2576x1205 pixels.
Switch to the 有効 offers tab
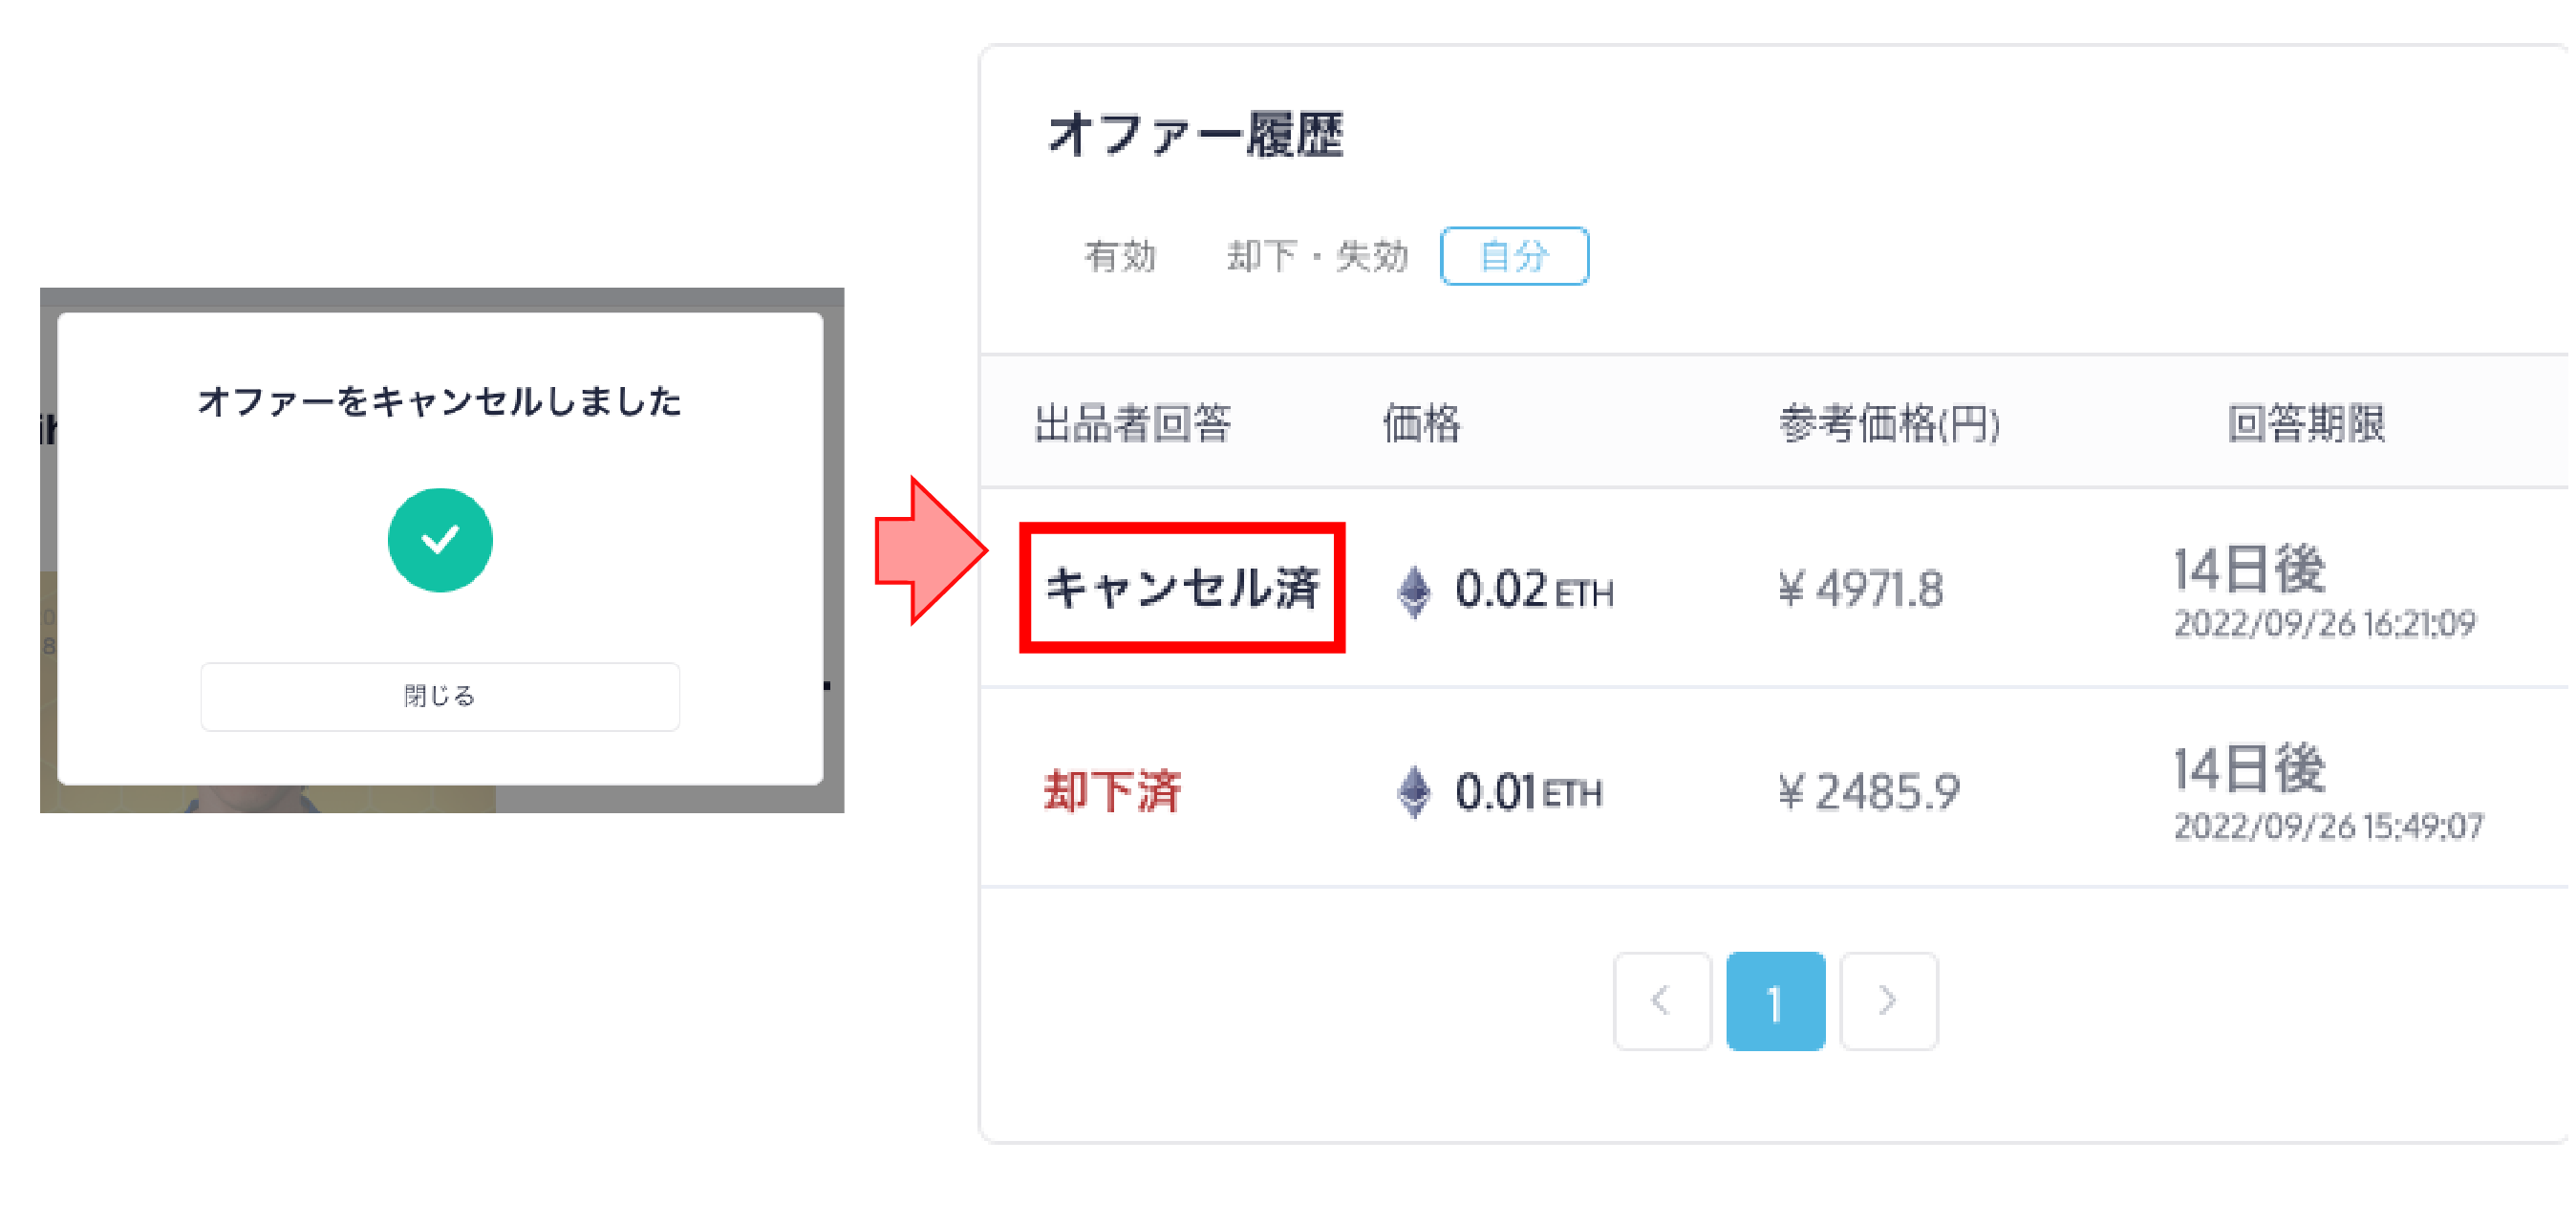pos(1120,257)
